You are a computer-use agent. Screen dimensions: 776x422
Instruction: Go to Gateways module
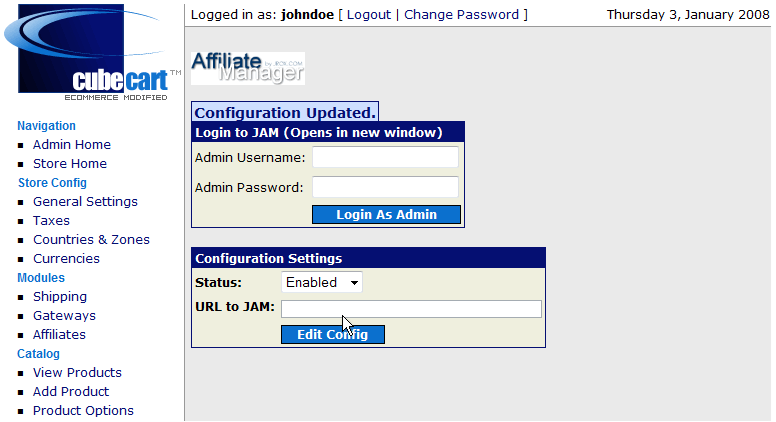(x=64, y=316)
